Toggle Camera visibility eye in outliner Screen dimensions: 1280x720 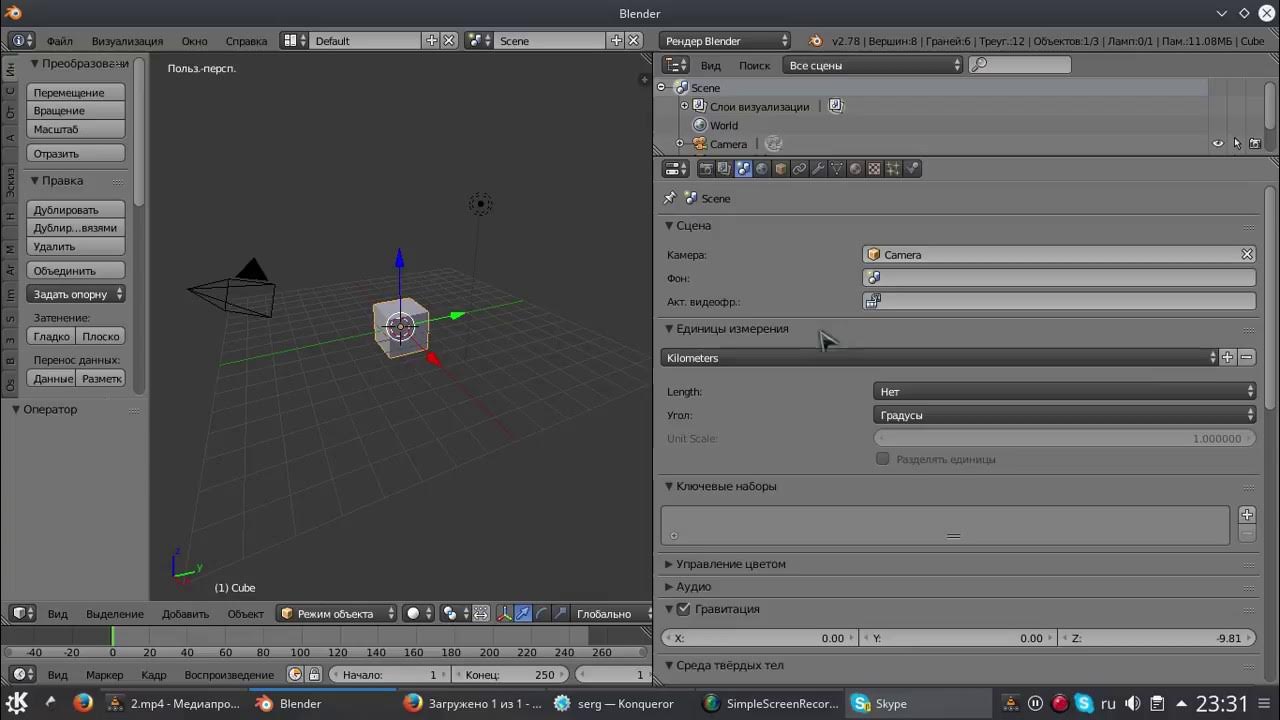1218,144
